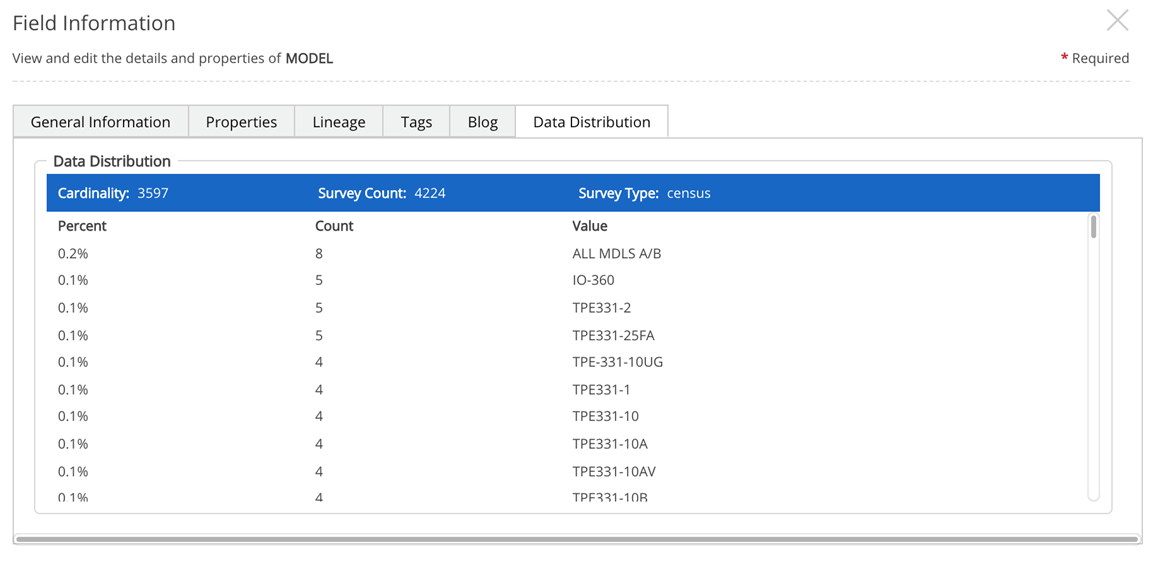The height and width of the screenshot is (564, 1153).
Task: Select the TPE331-25FA row
Action: [x=613, y=335]
